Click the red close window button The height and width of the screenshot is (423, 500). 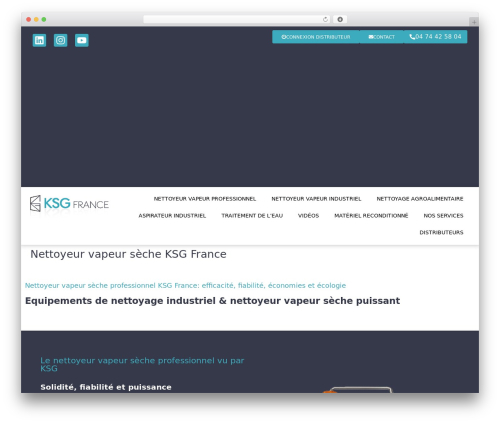coord(29,19)
